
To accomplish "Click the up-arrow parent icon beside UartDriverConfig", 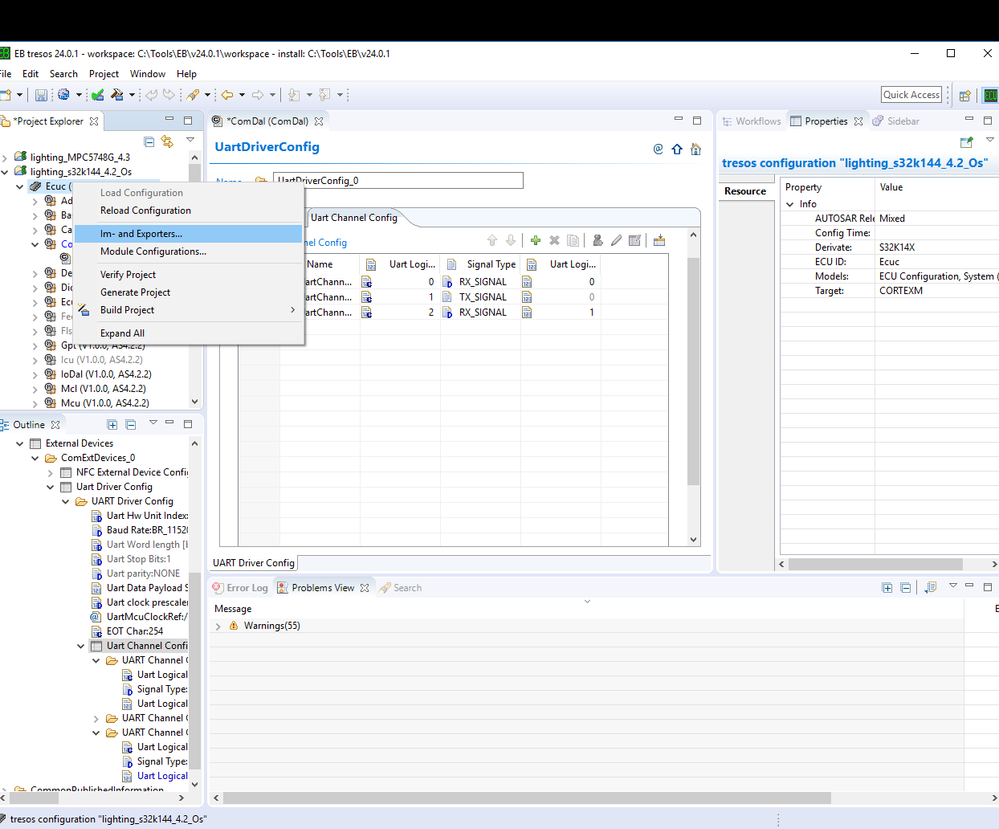I will [x=677, y=149].
